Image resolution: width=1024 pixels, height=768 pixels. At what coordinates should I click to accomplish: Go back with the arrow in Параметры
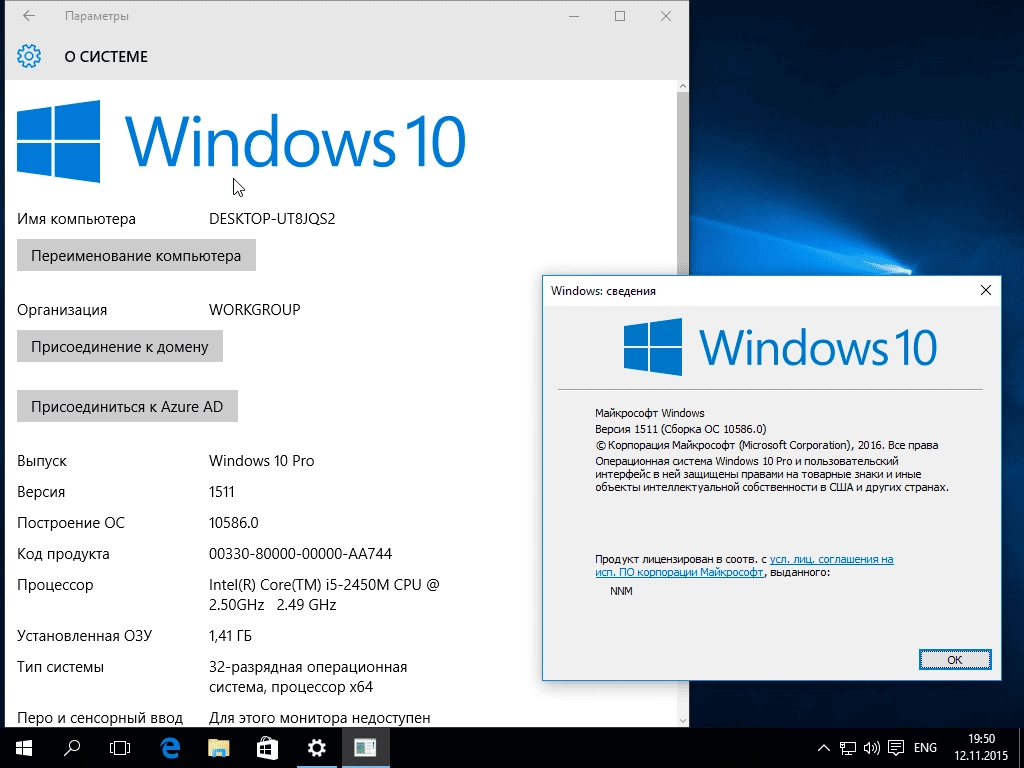coord(29,16)
